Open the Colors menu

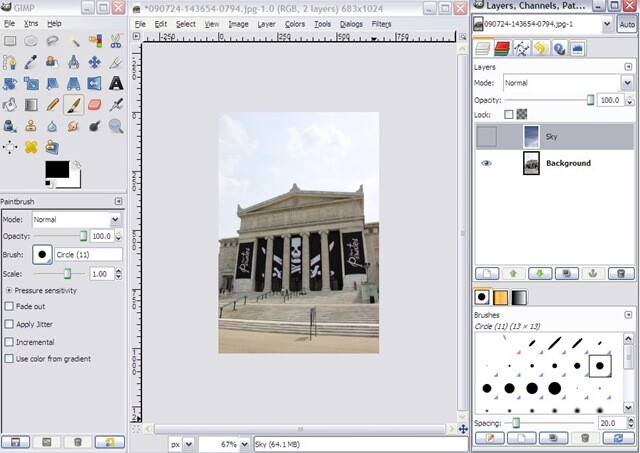point(295,24)
